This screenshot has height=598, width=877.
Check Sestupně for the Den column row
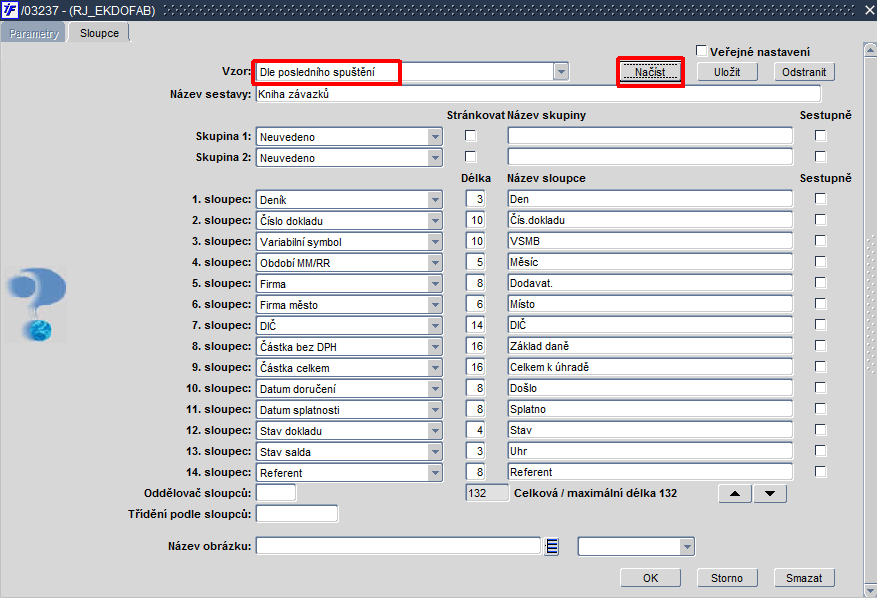820,199
